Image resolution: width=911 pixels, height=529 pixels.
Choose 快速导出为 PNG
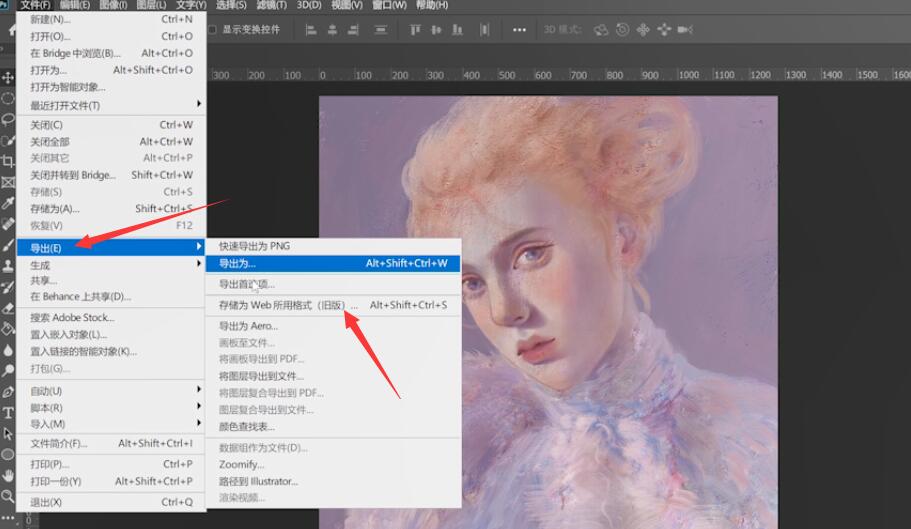click(x=333, y=246)
